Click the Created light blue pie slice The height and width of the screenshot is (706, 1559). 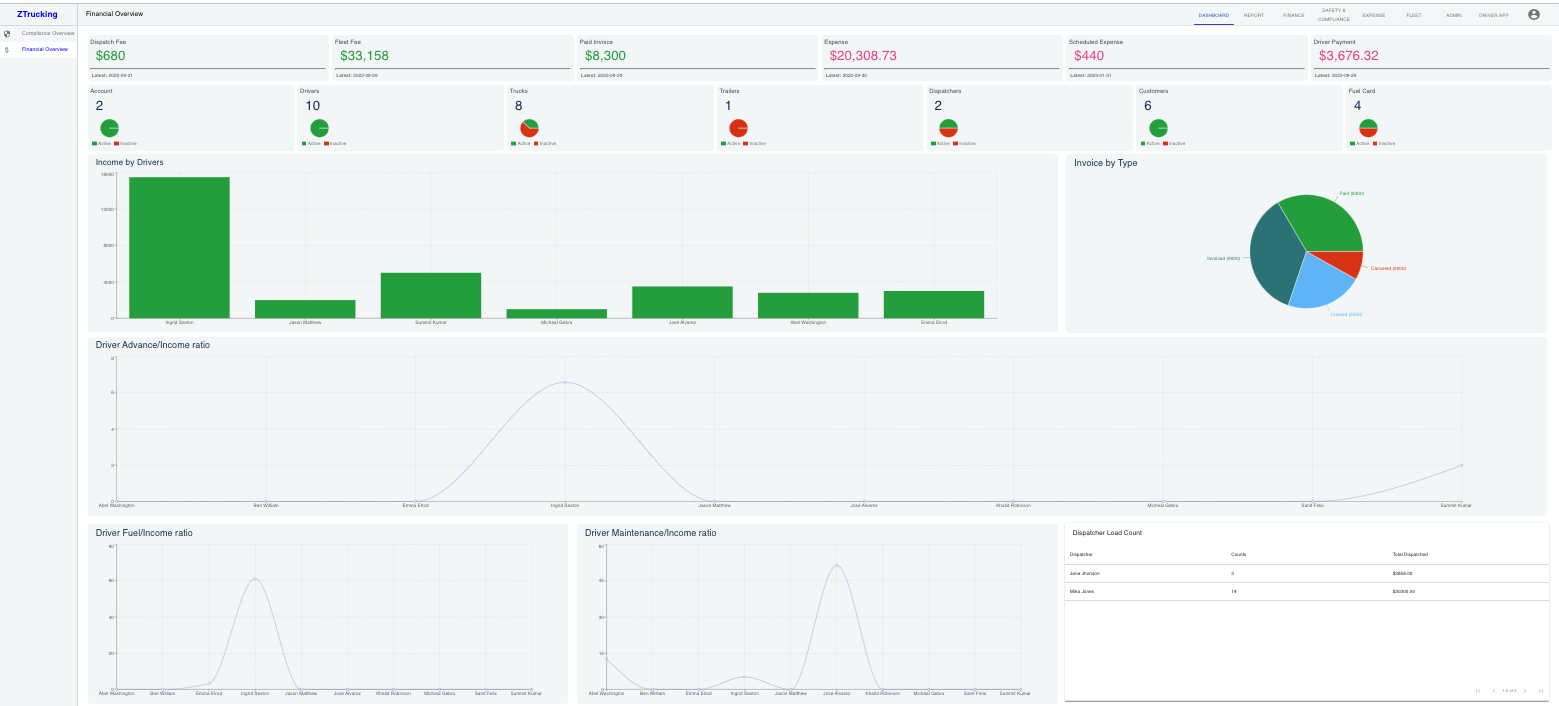(1318, 284)
